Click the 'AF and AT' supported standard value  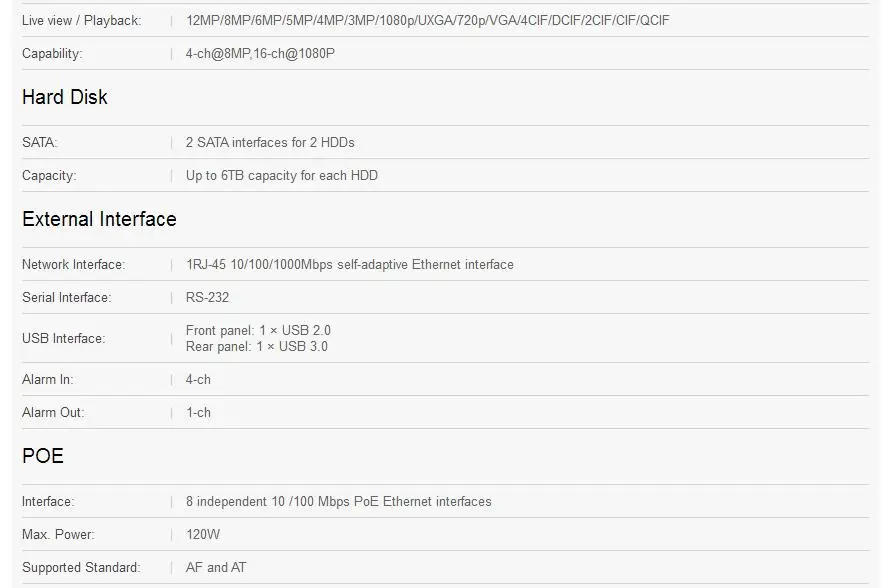pos(216,567)
